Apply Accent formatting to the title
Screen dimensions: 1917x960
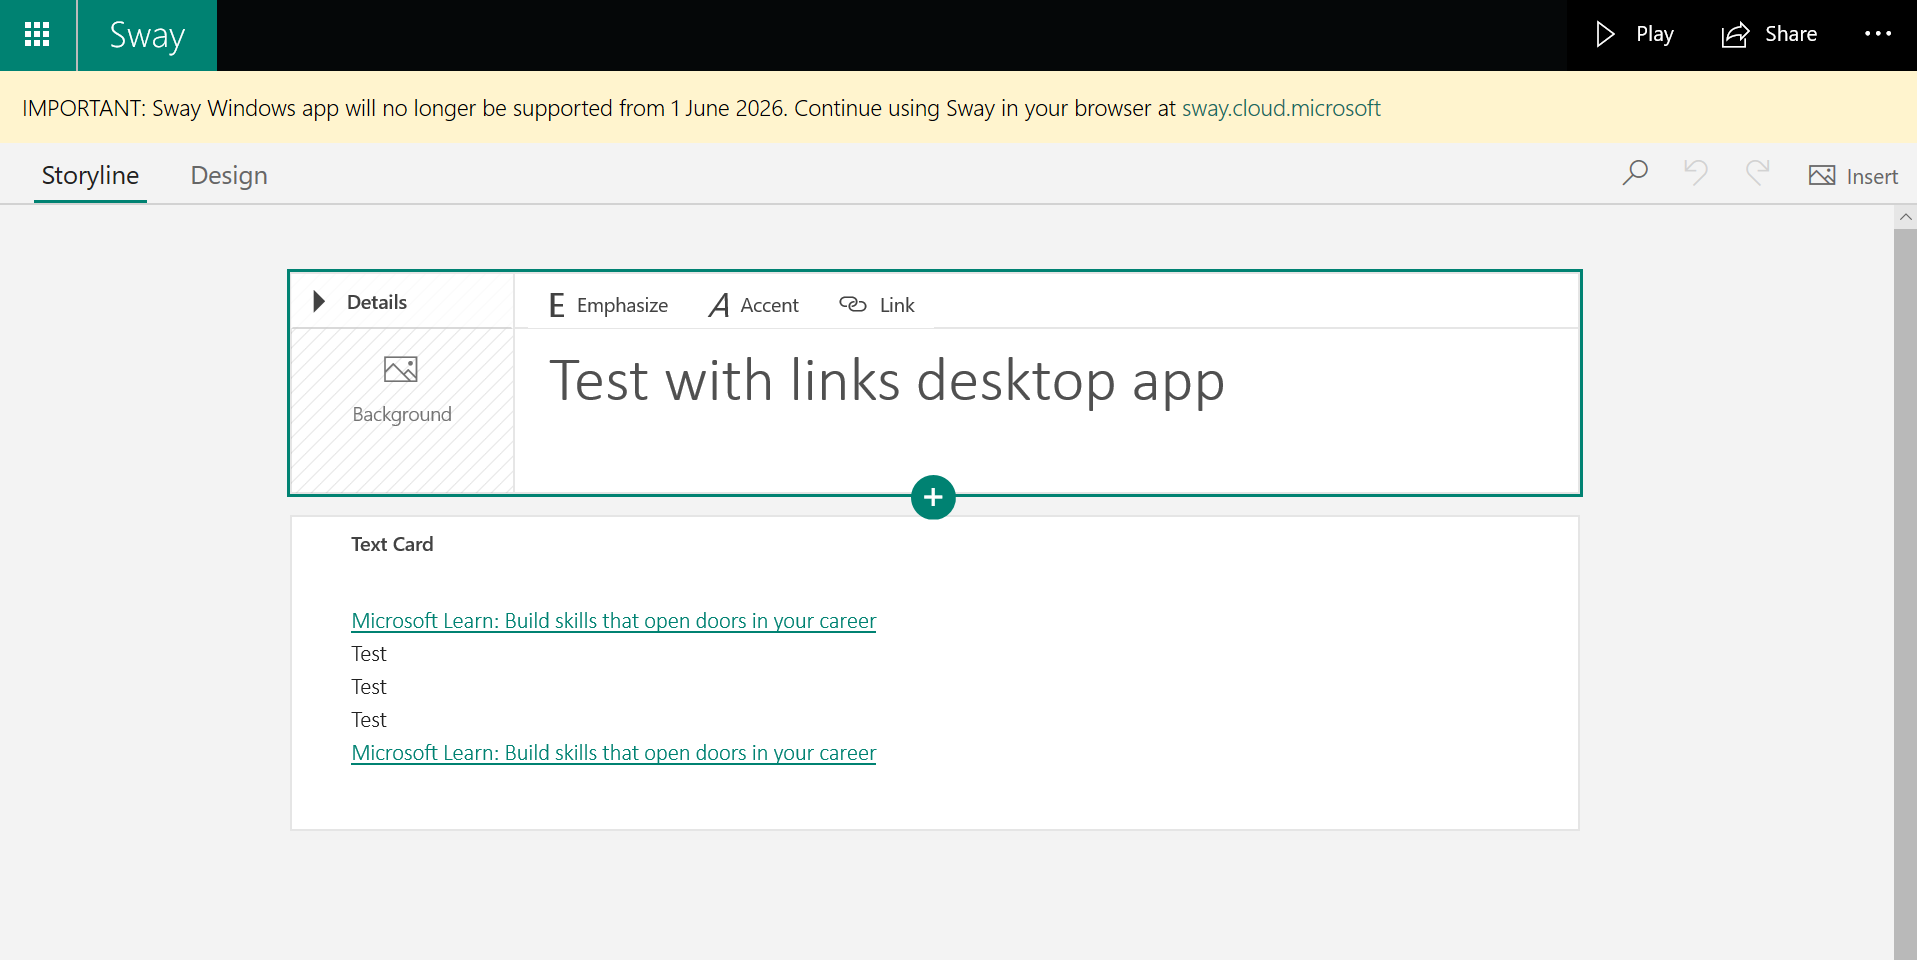(754, 305)
